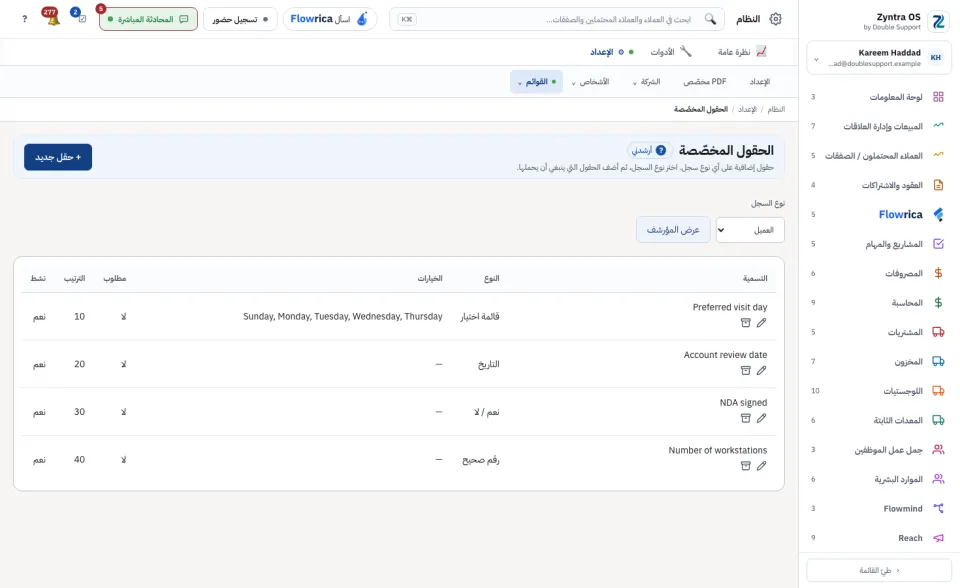Viewport: 960px width, 588px height.
Task: Open اللوجستيات logistics in sidebar
Action: (x=878, y=391)
